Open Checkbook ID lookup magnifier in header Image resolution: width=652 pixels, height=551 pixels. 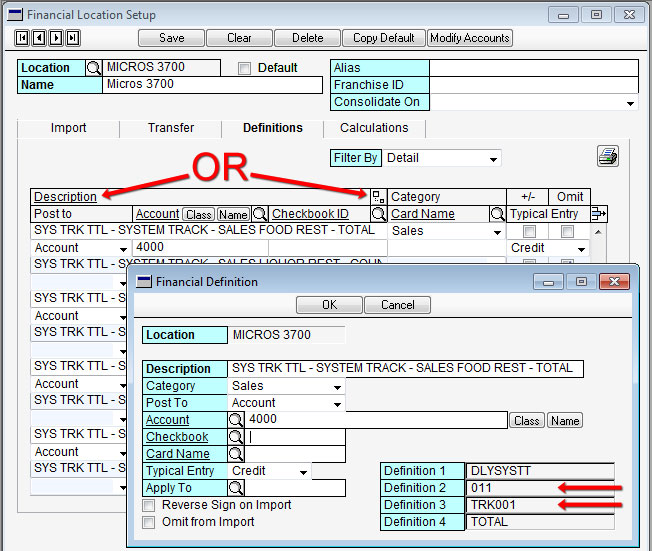point(378,214)
